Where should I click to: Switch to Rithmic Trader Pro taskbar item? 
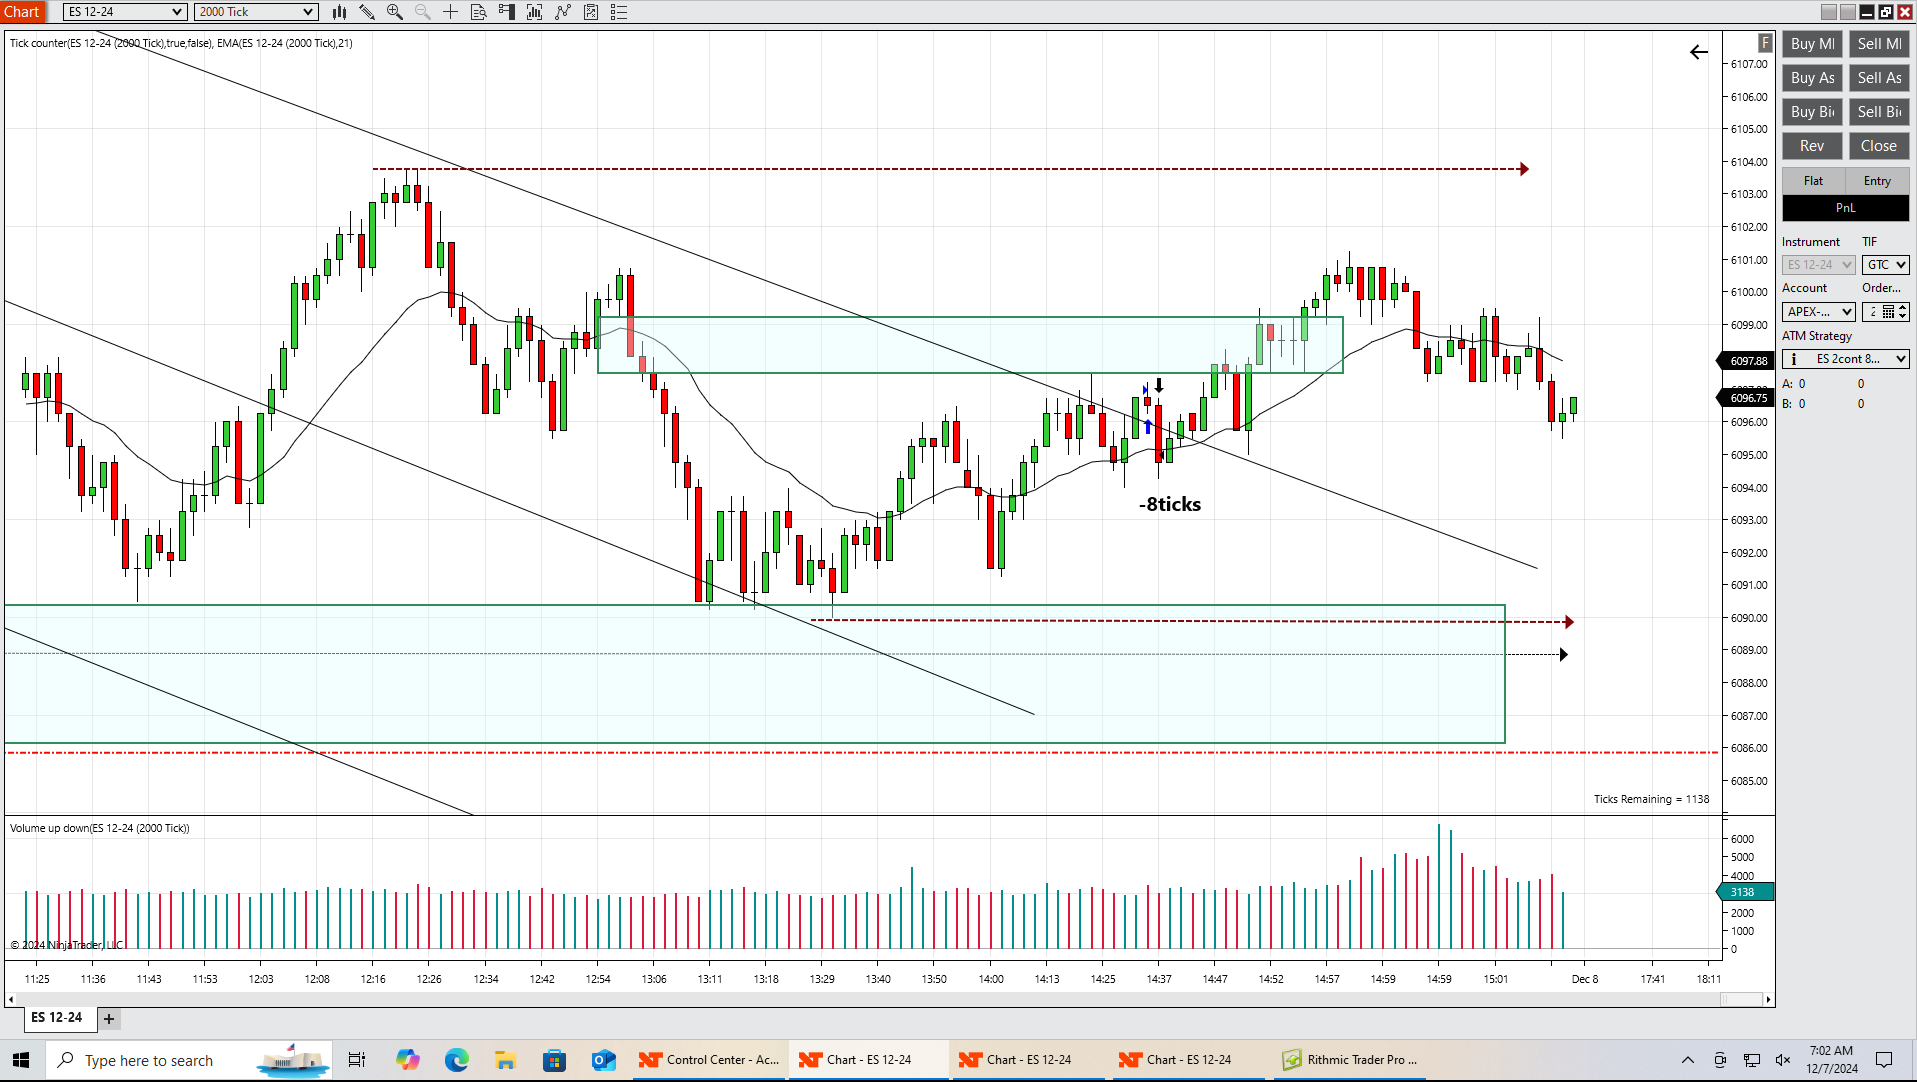coord(1349,1060)
